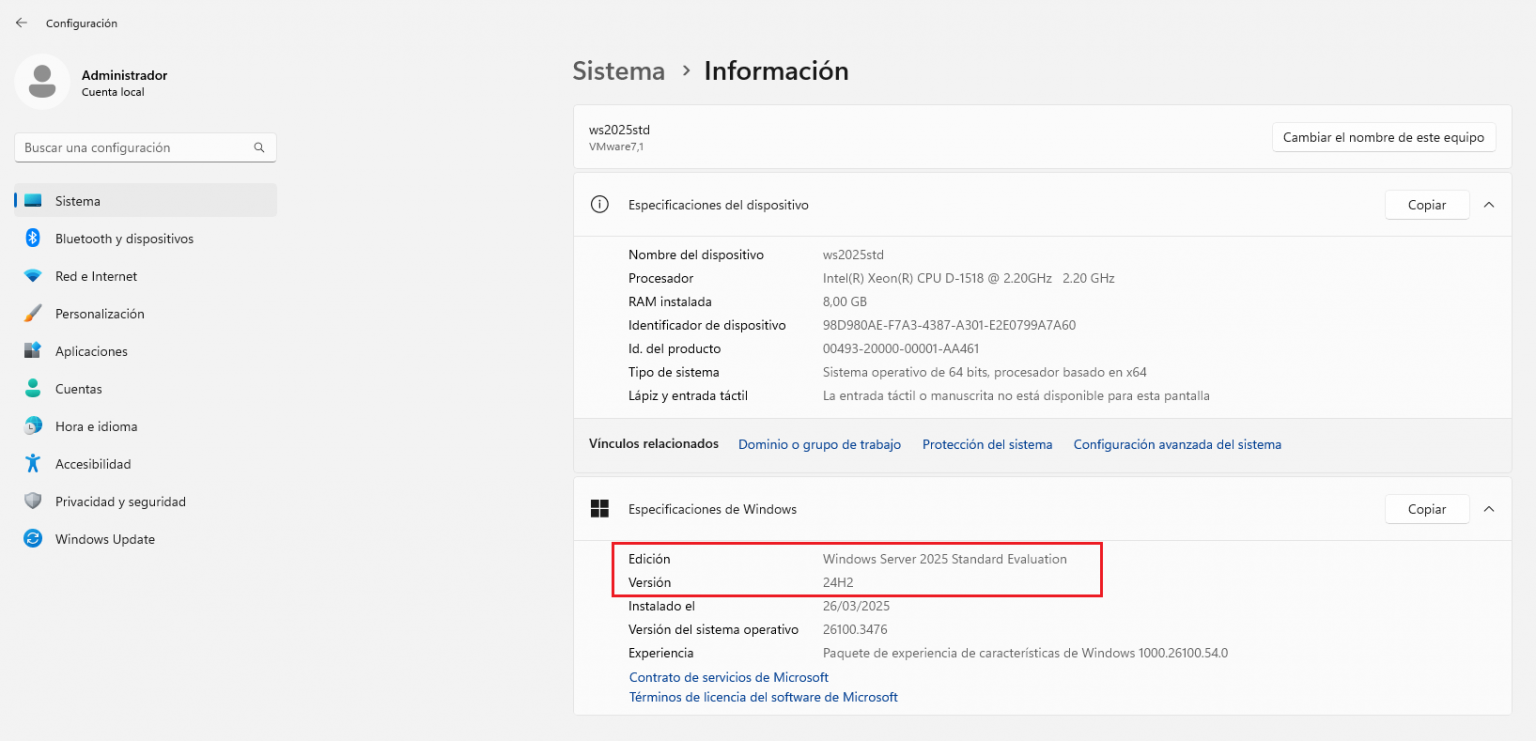Collapse Especificaciones del dispositivo section chevron
The height and width of the screenshot is (741, 1536).
click(1488, 204)
